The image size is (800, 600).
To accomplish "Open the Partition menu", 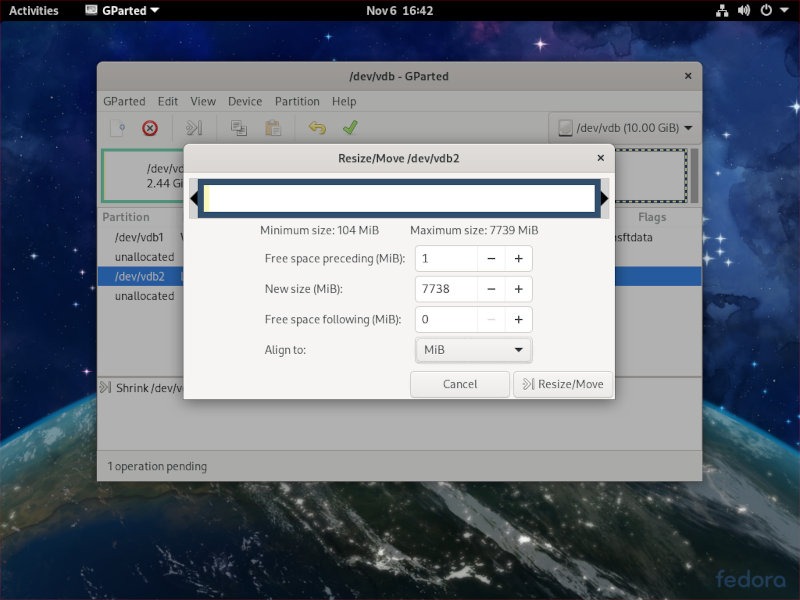I will point(297,101).
